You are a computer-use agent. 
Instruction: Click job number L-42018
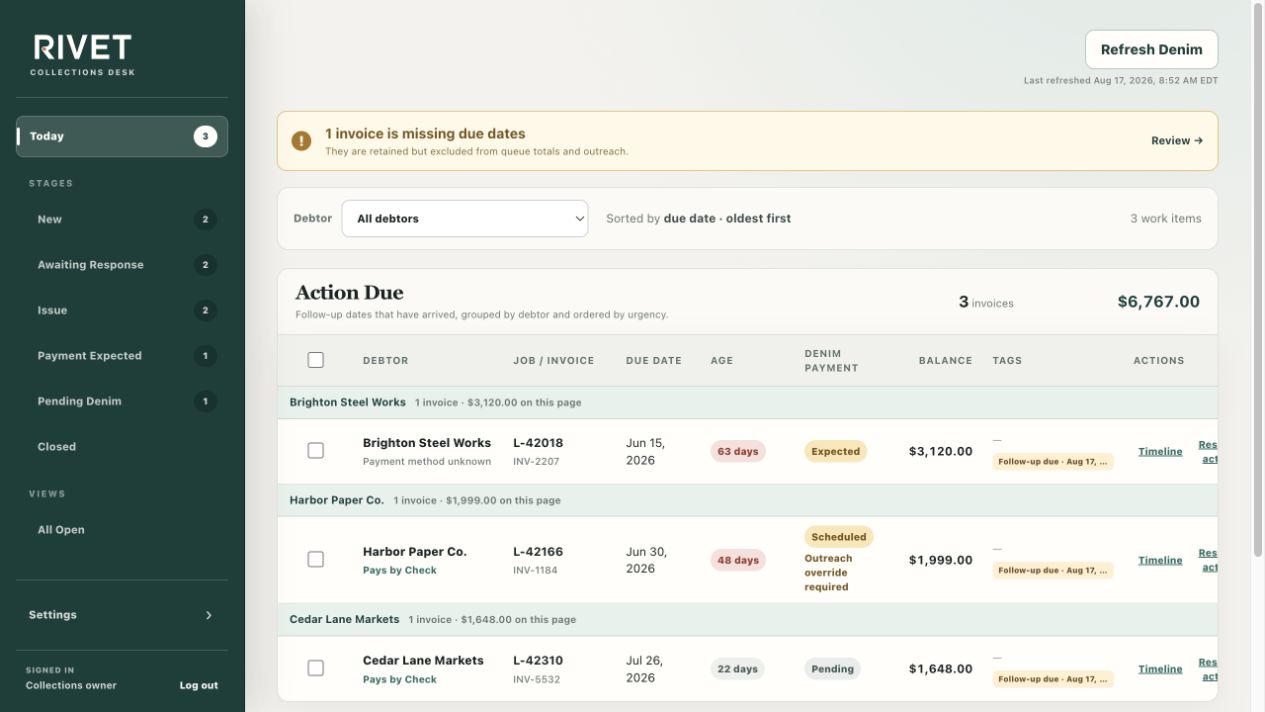coord(538,443)
